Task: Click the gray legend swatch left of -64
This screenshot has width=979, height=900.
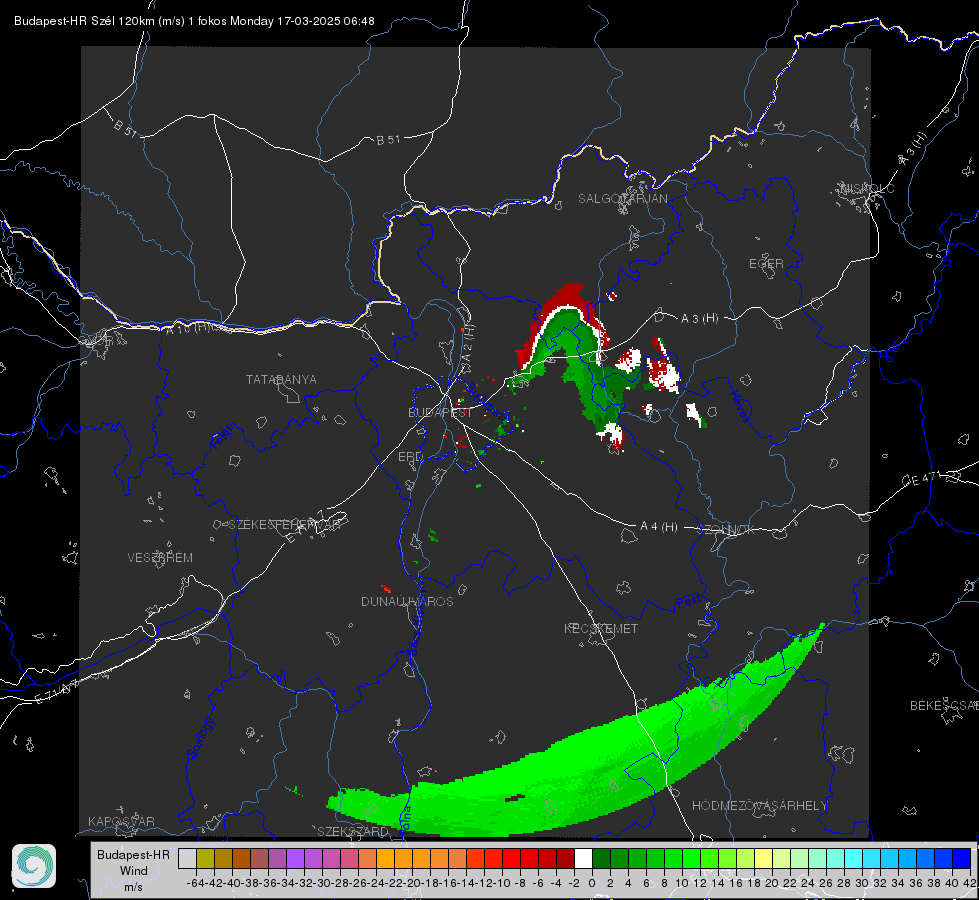Action: (x=187, y=858)
